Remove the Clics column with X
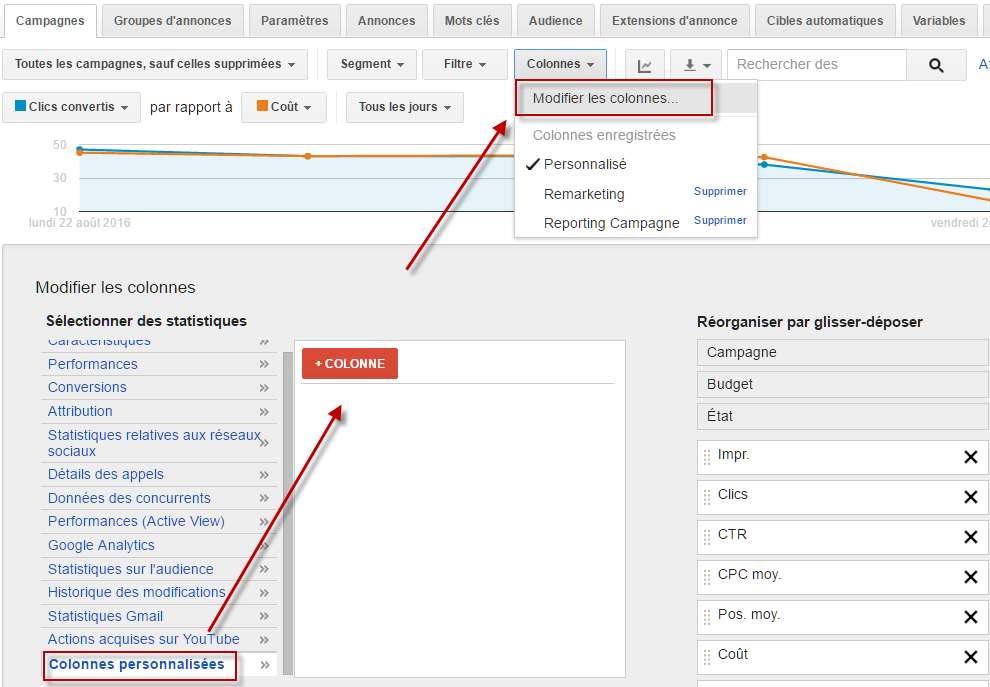The height and width of the screenshot is (687, 990). [x=970, y=497]
